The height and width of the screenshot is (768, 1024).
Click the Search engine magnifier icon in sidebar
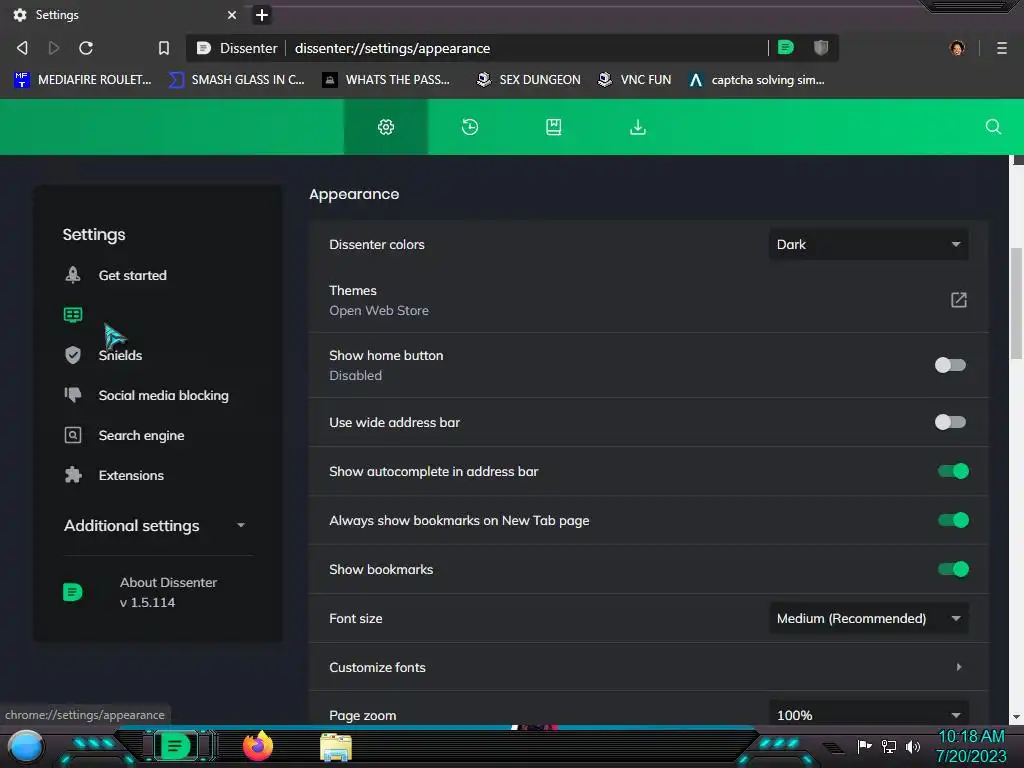point(73,435)
